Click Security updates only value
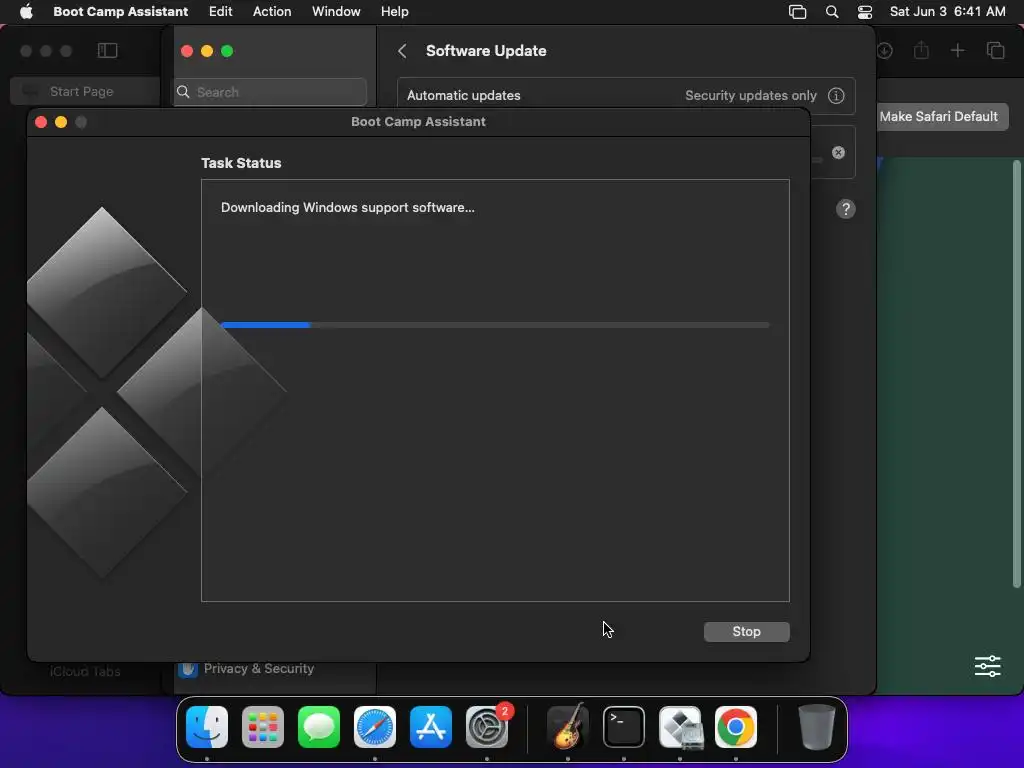1024x768 pixels. 750,95
